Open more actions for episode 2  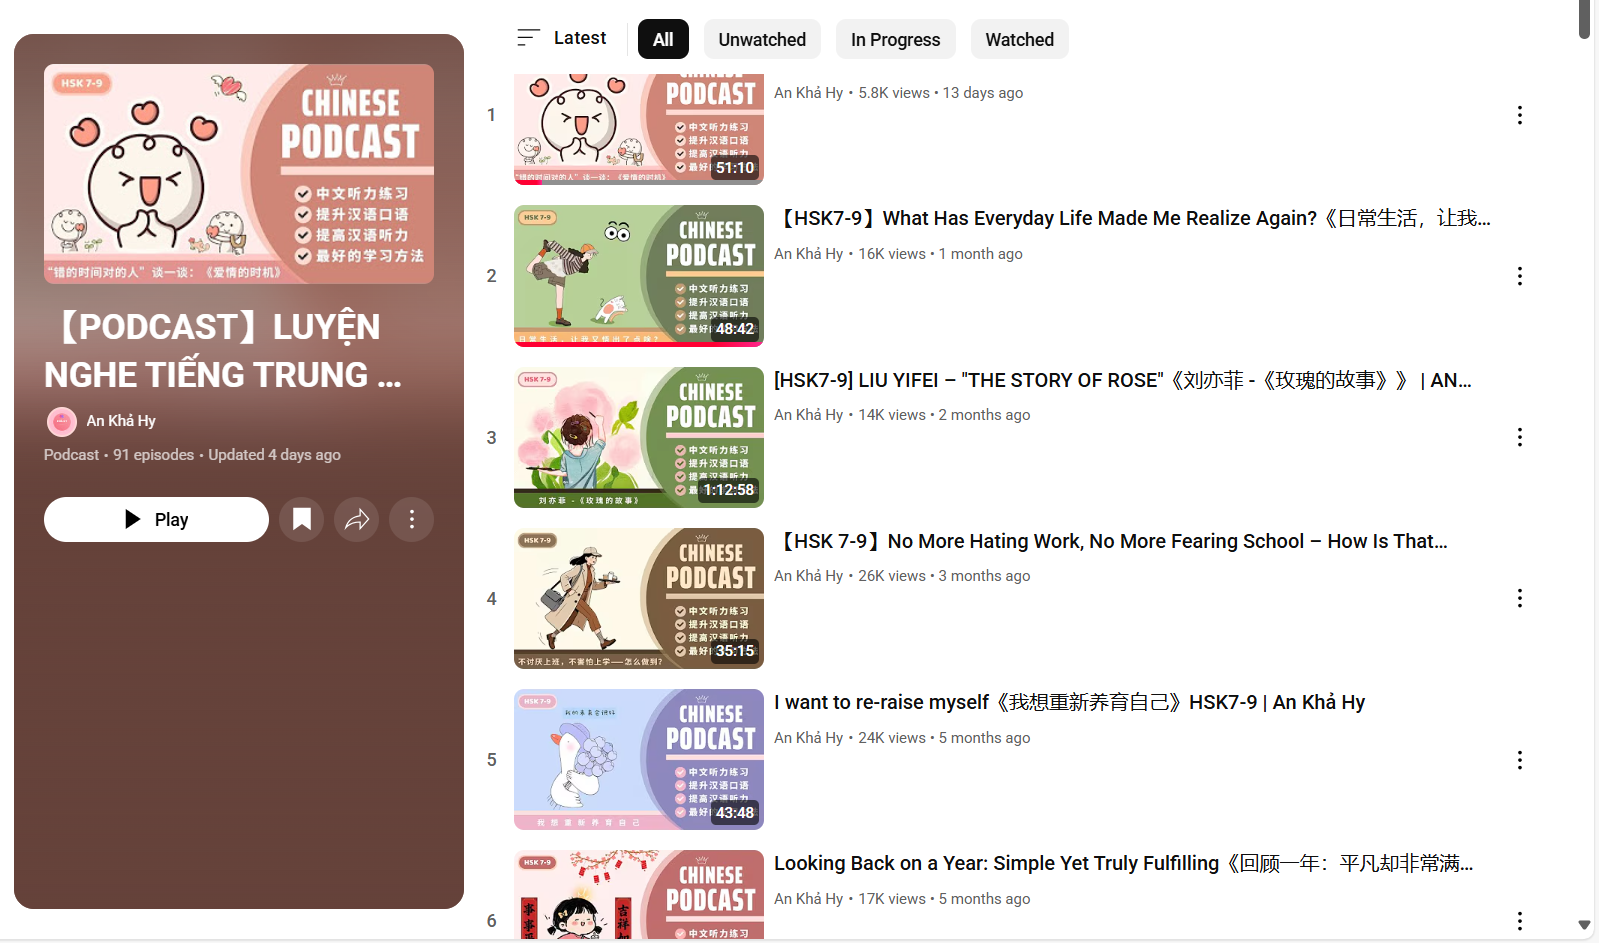1519,276
